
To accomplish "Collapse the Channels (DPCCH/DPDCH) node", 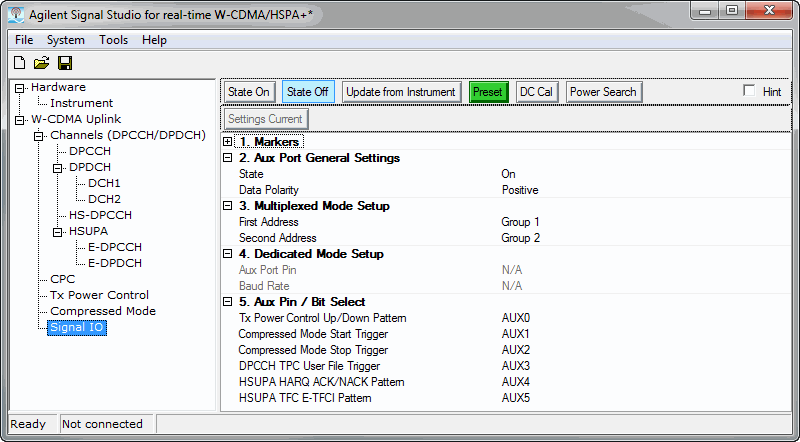I will (39, 136).
